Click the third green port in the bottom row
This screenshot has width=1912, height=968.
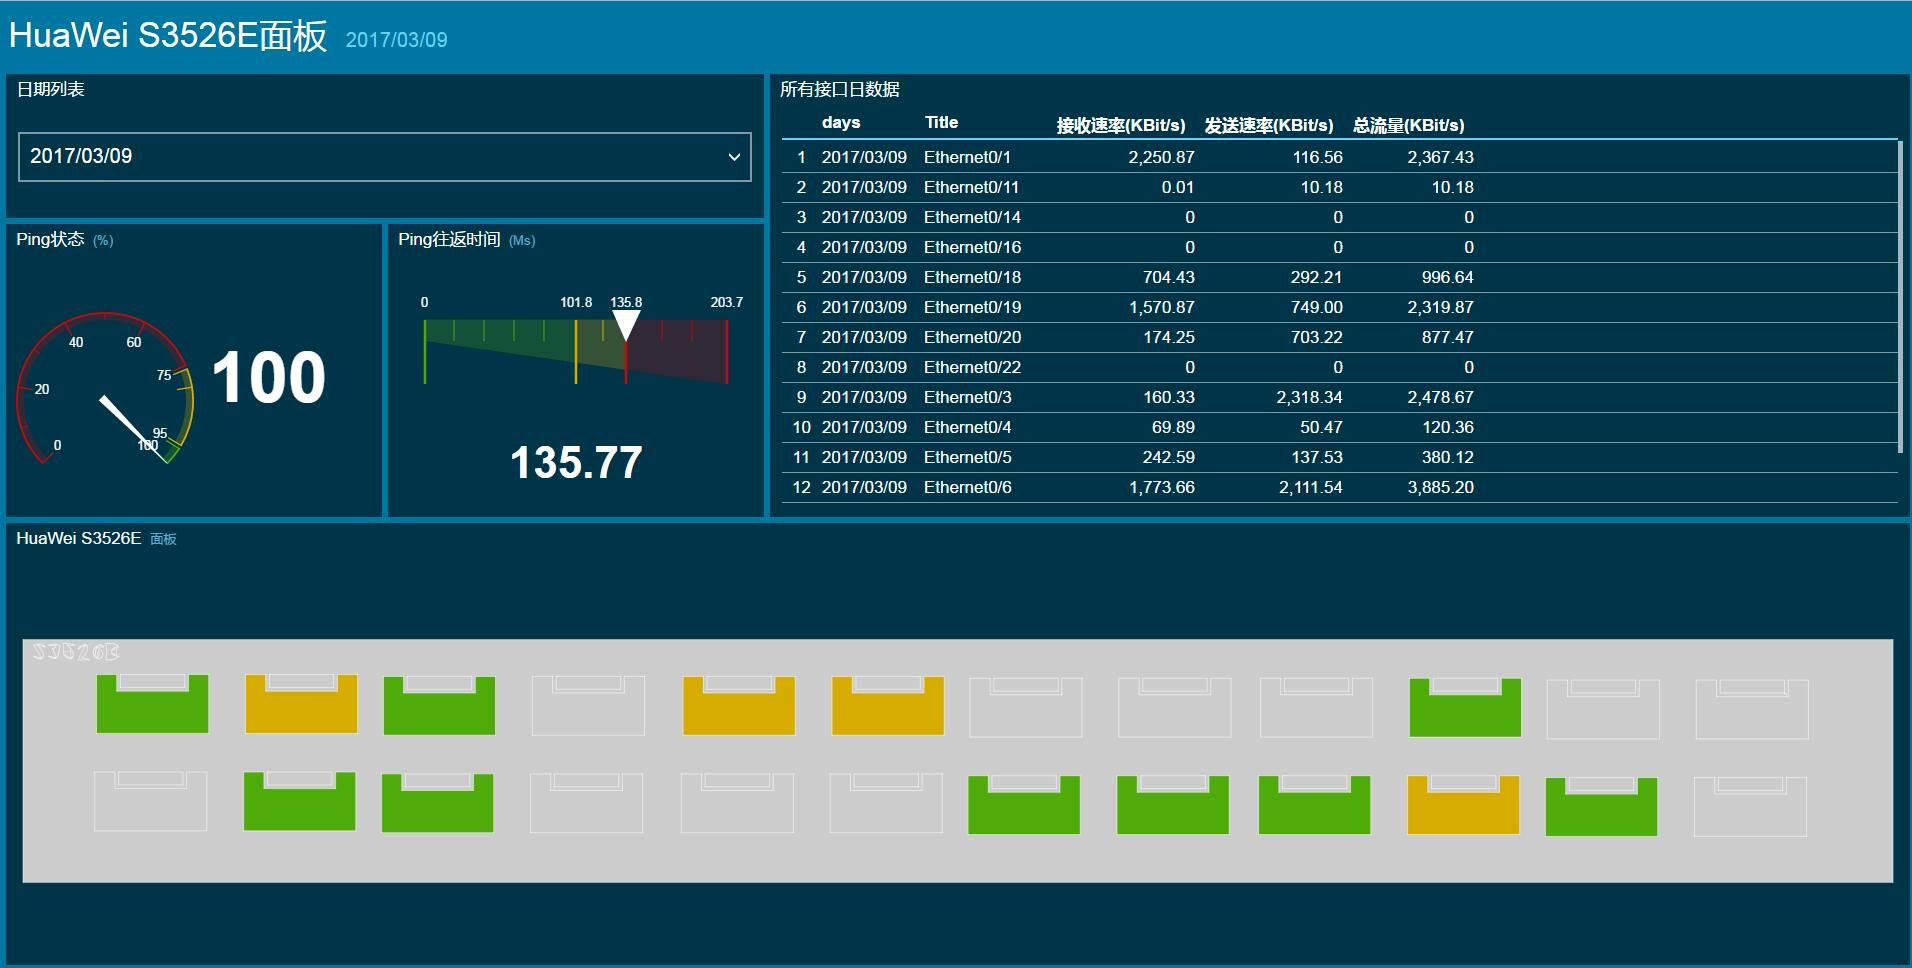click(x=1023, y=803)
